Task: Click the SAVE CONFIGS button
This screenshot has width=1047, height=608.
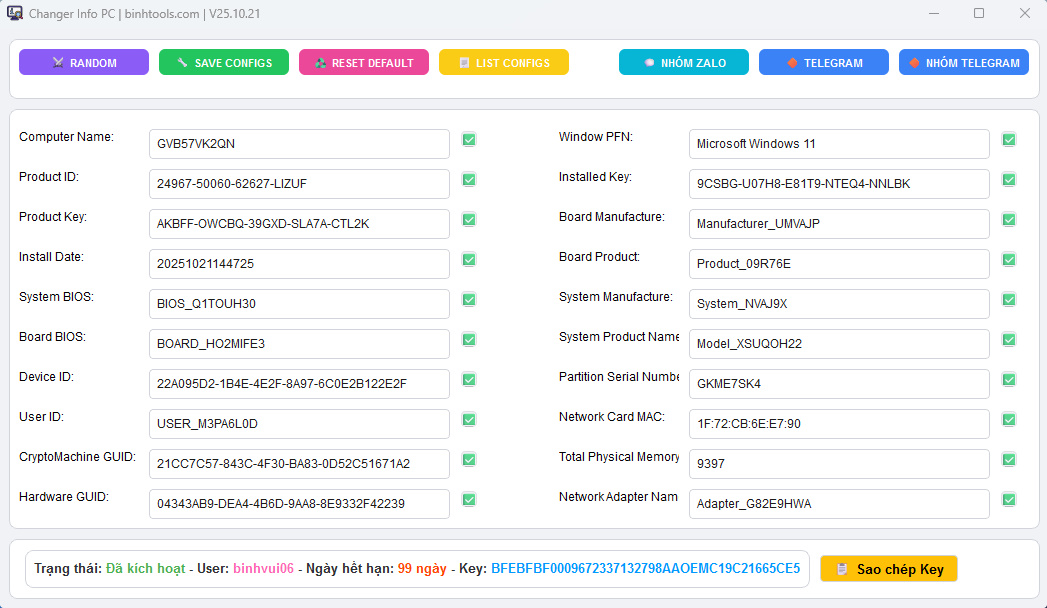Action: click(224, 63)
